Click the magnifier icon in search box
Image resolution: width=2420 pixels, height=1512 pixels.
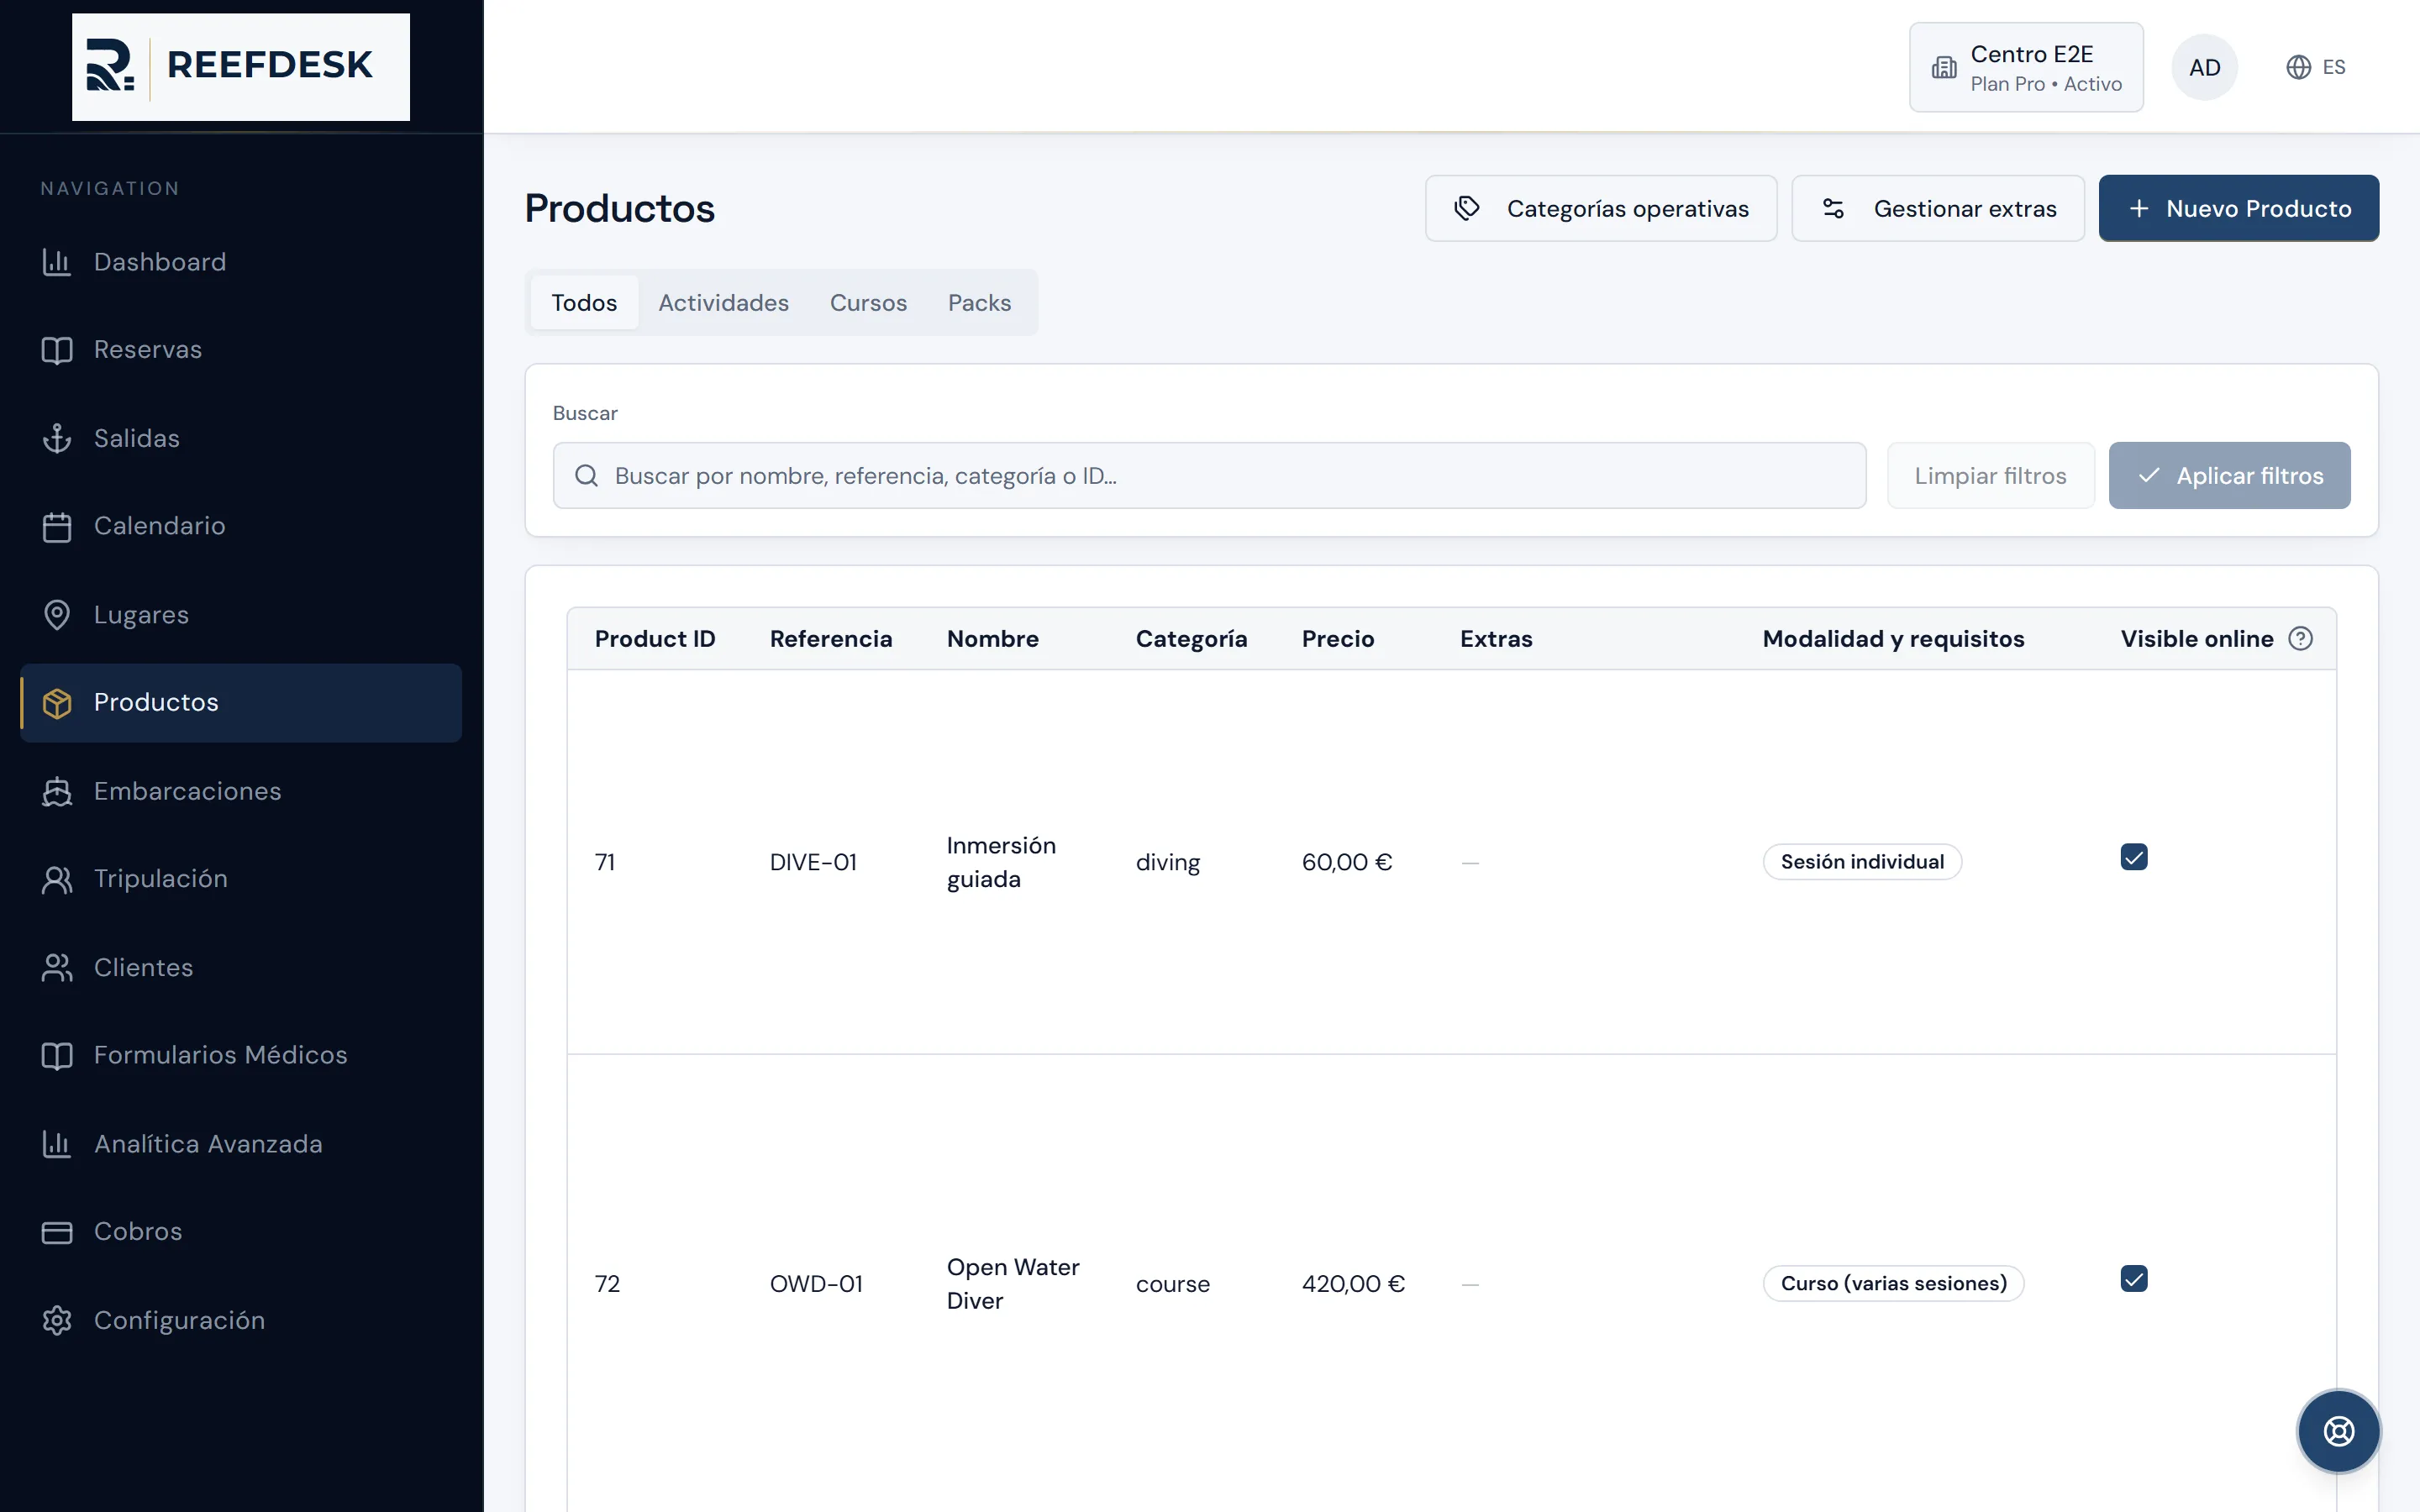(587, 475)
